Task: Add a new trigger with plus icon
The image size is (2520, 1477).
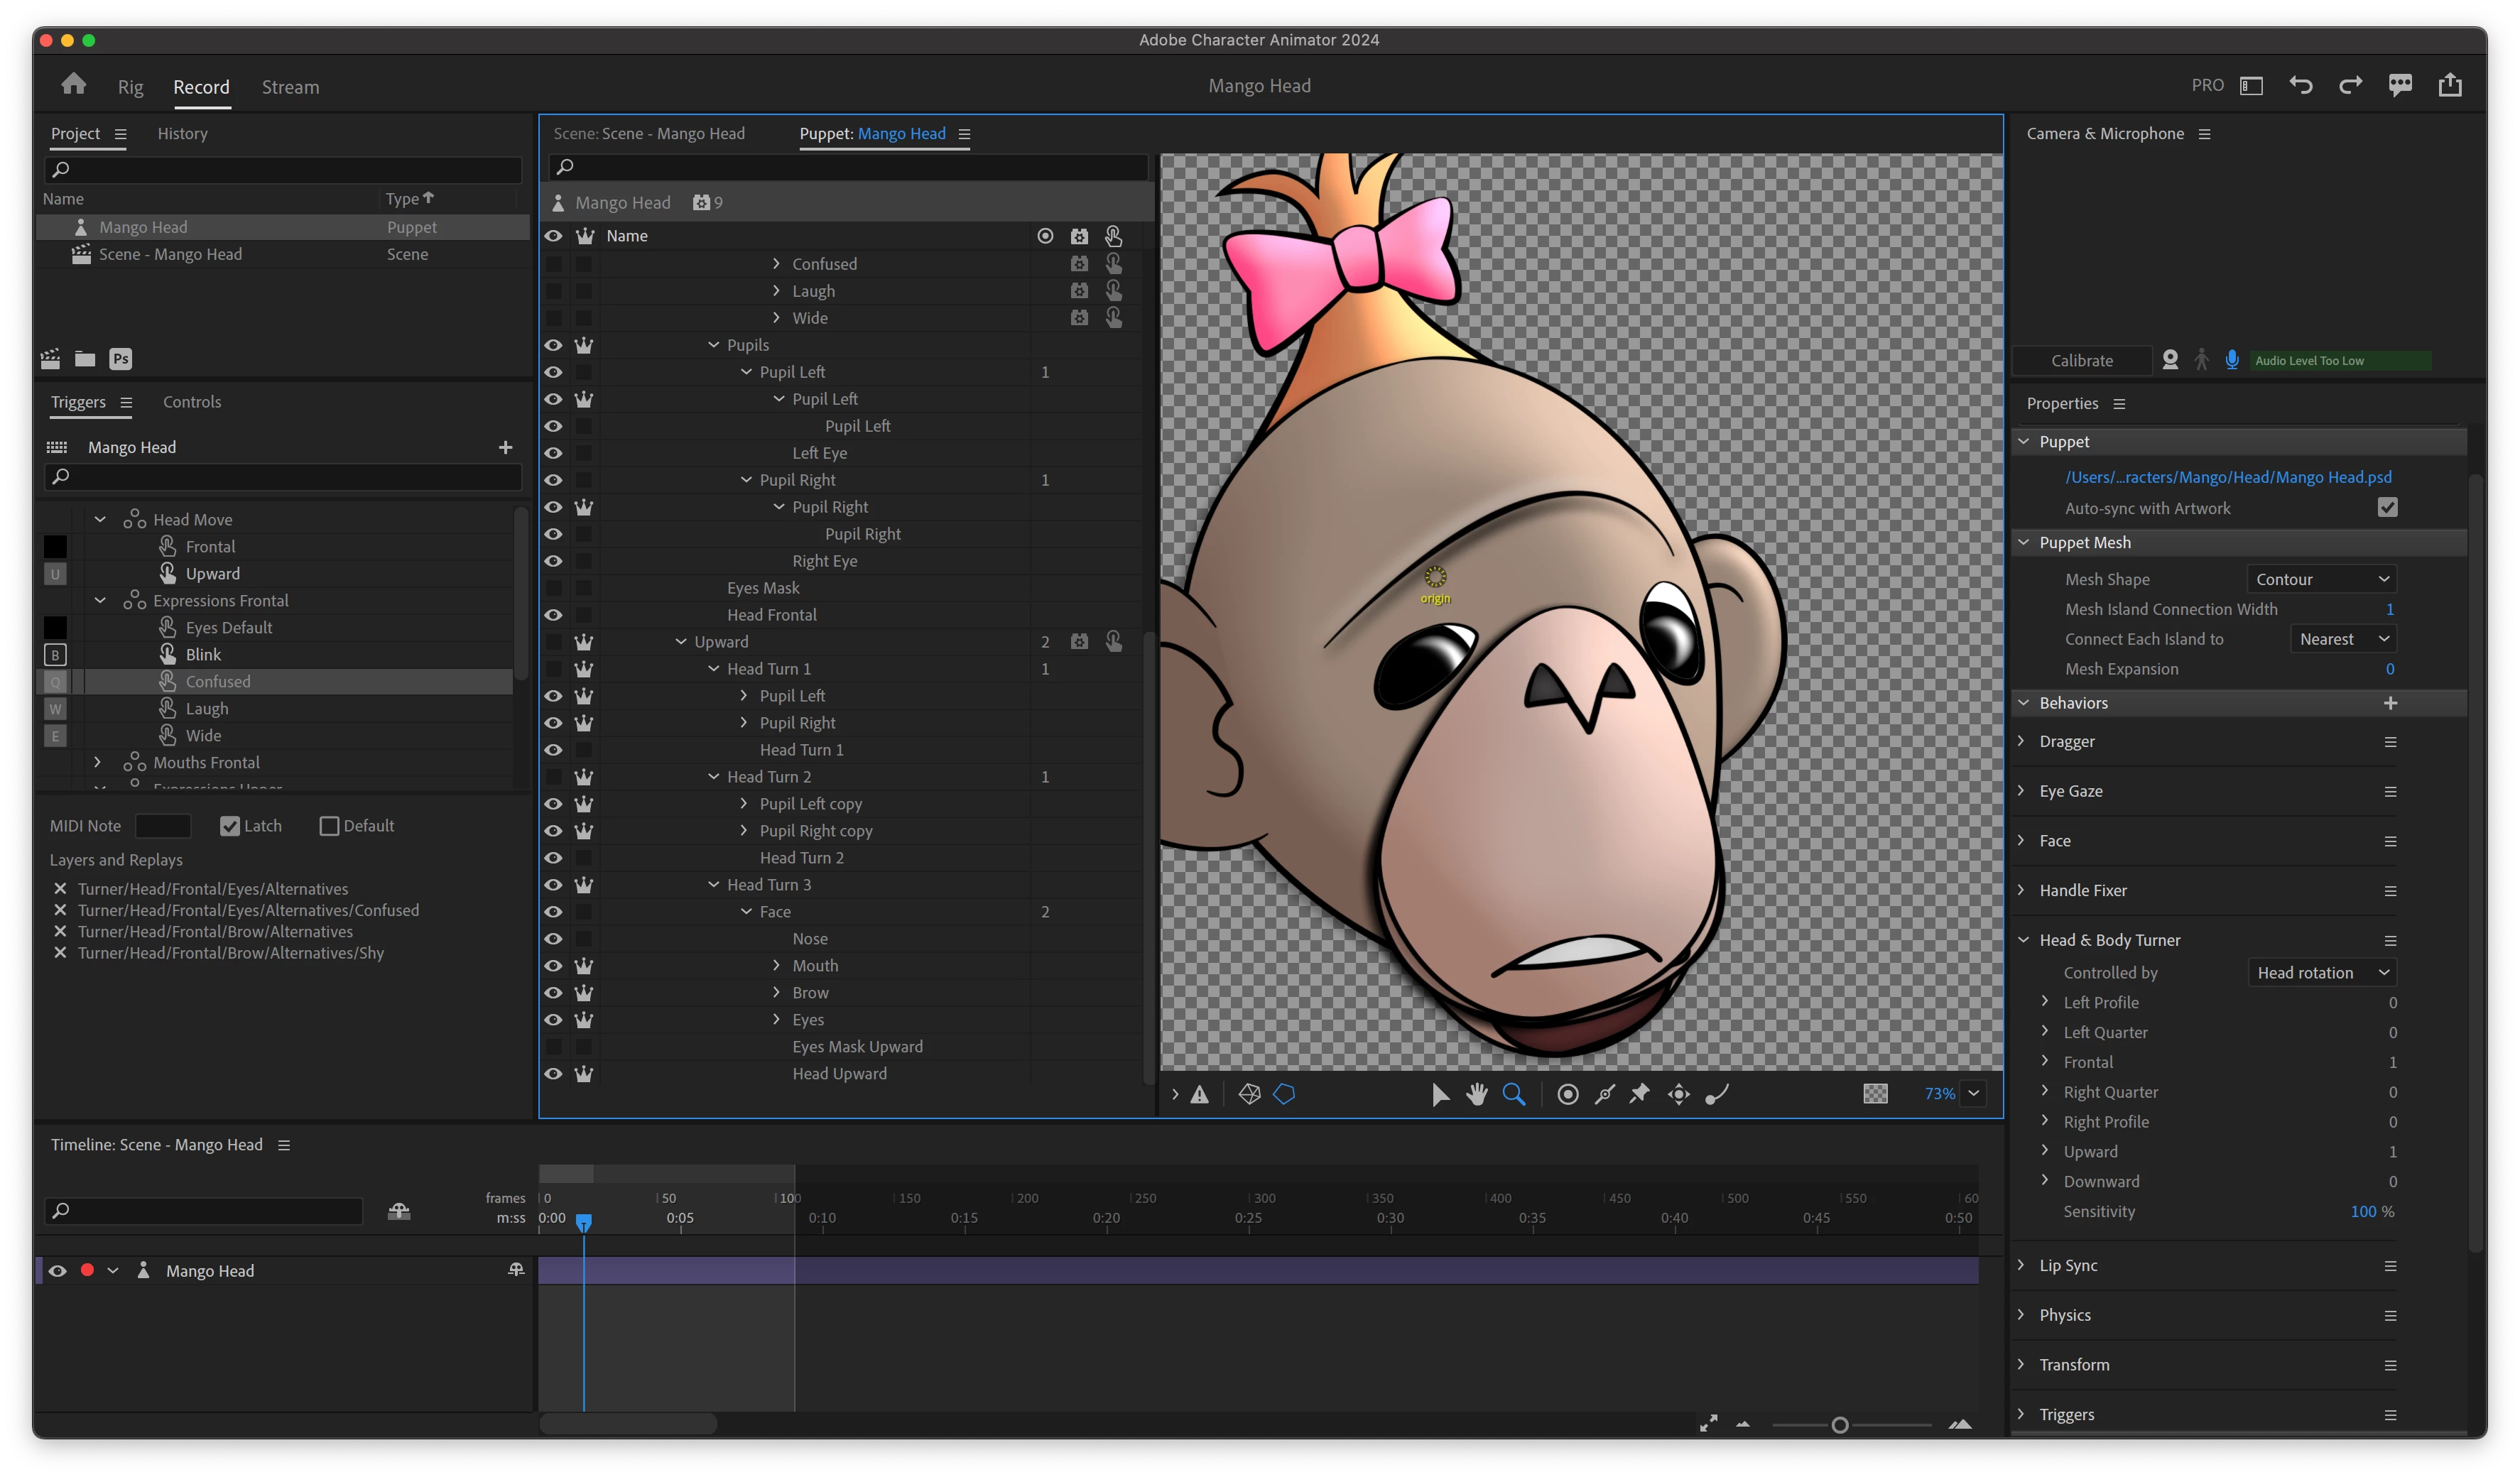Action: pos(505,447)
